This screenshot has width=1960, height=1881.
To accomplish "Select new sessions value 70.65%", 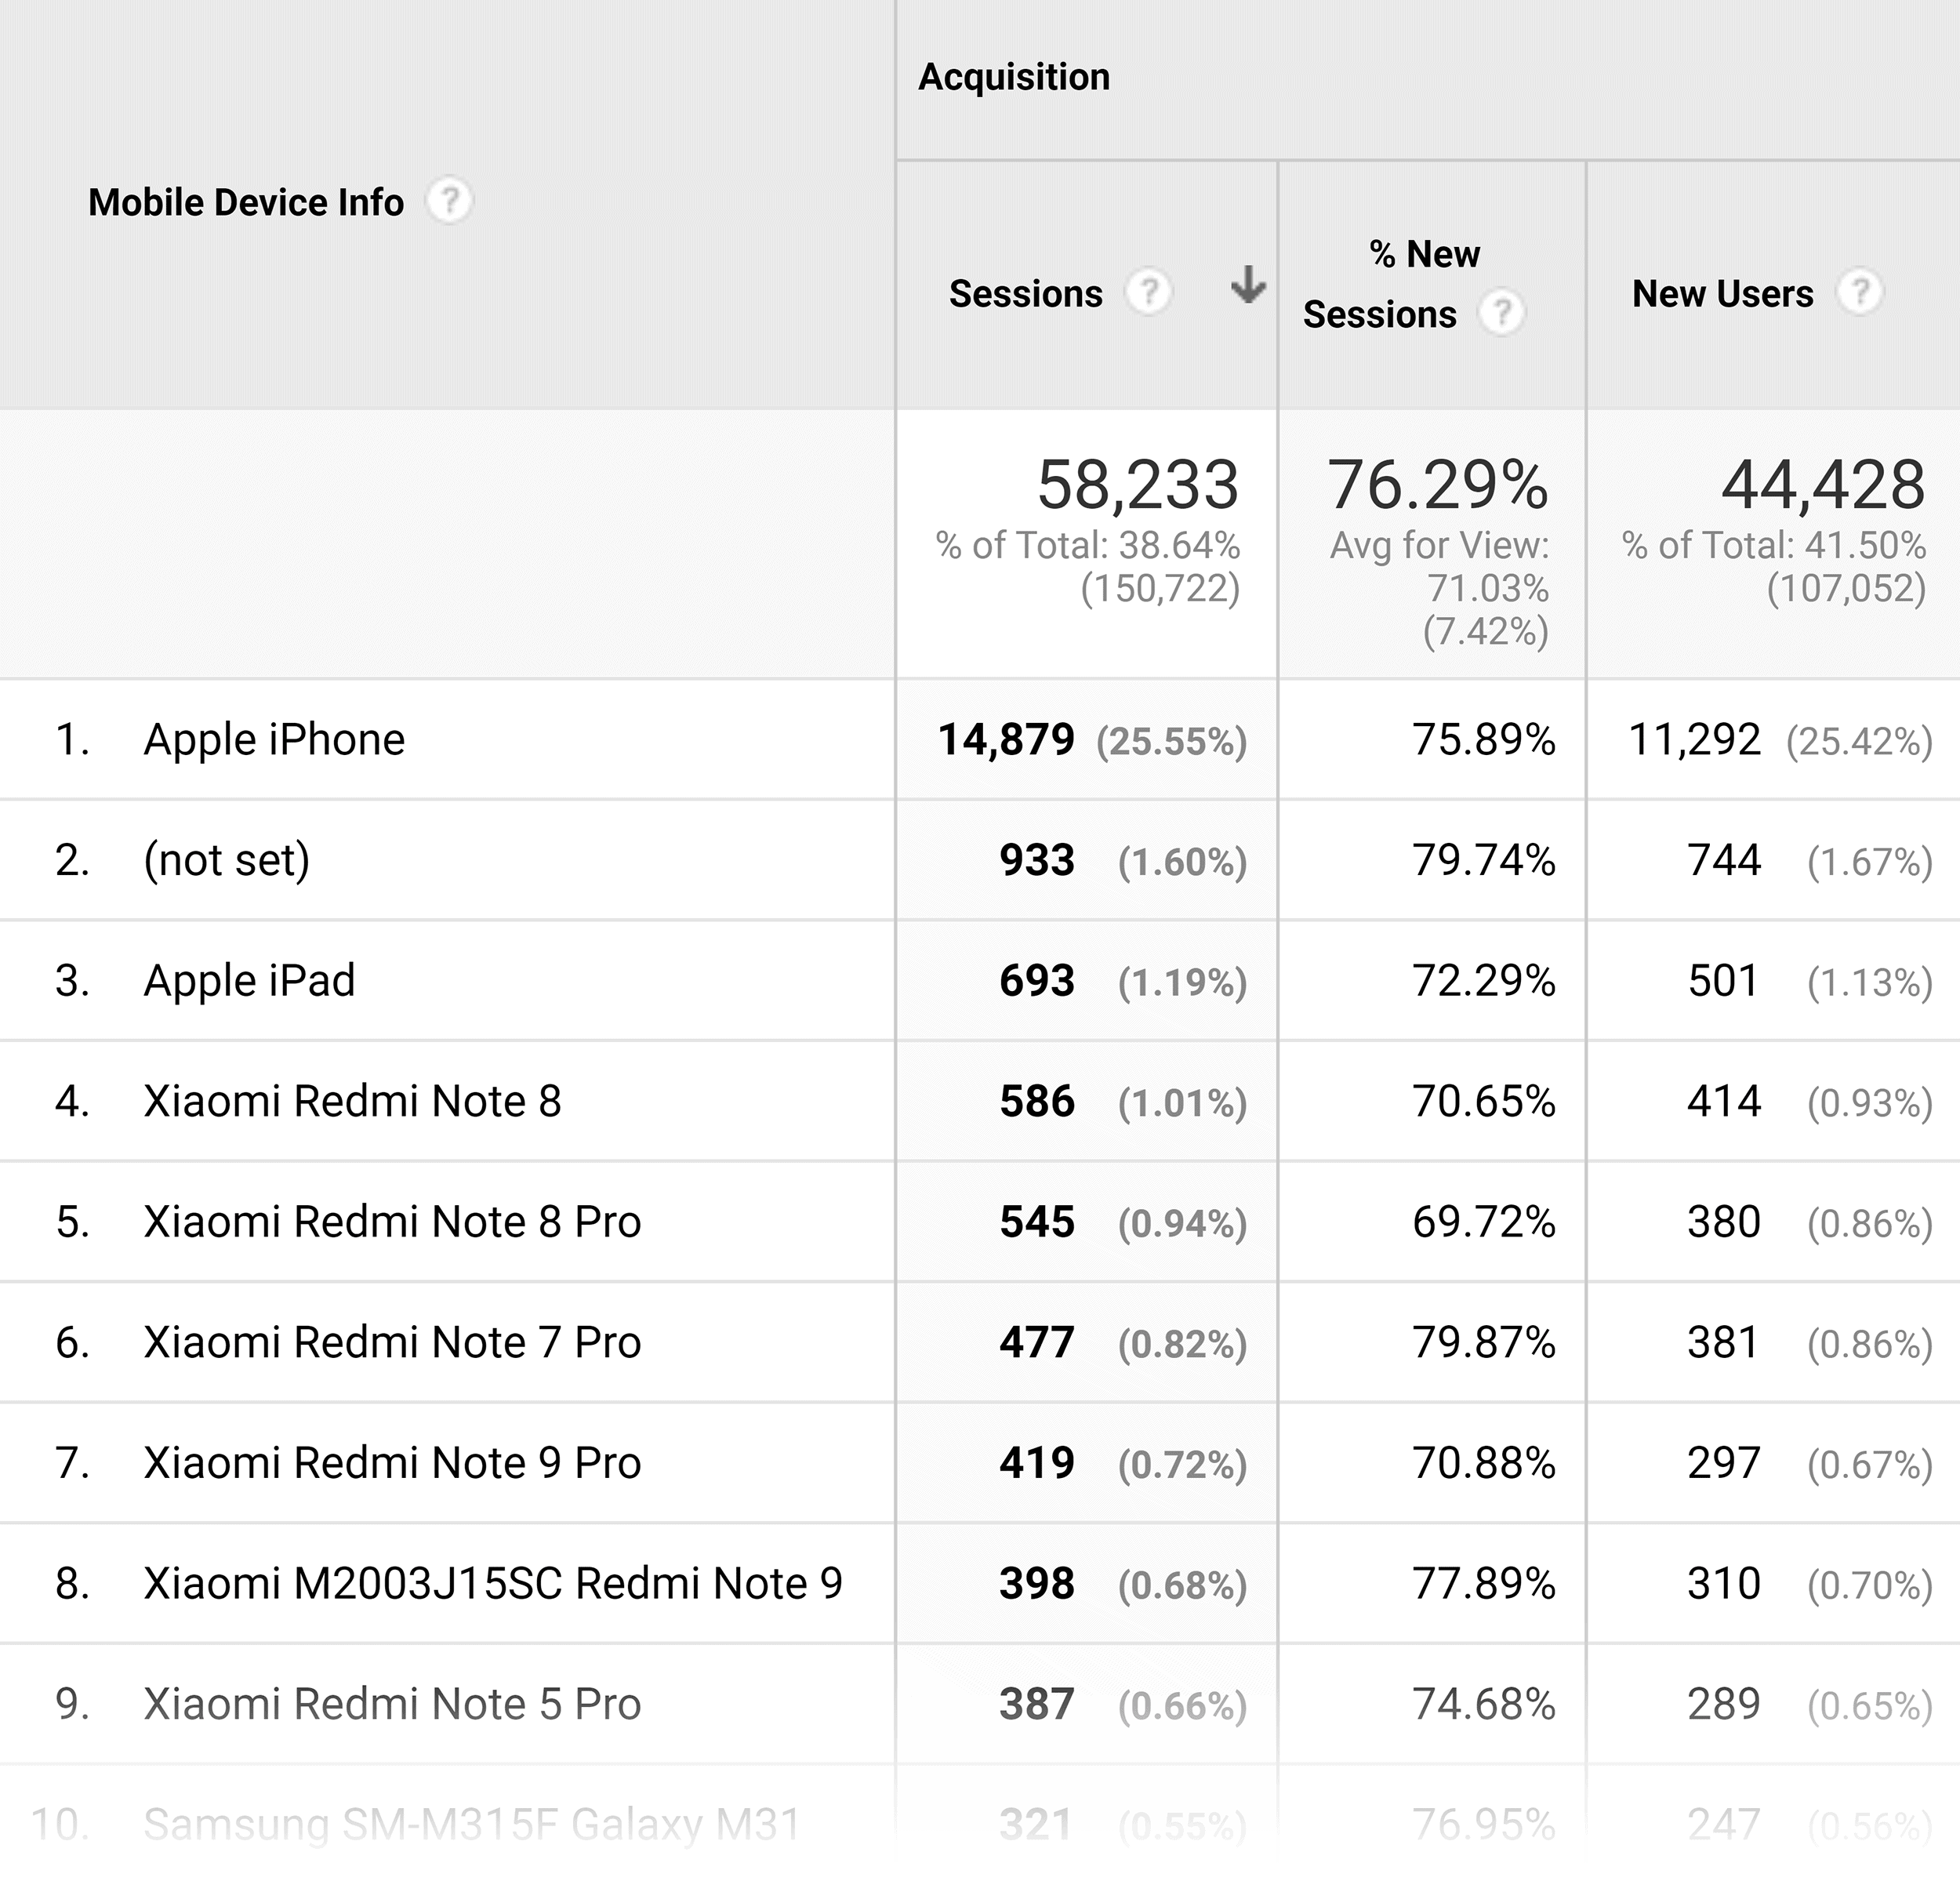I will 1484,1101.
